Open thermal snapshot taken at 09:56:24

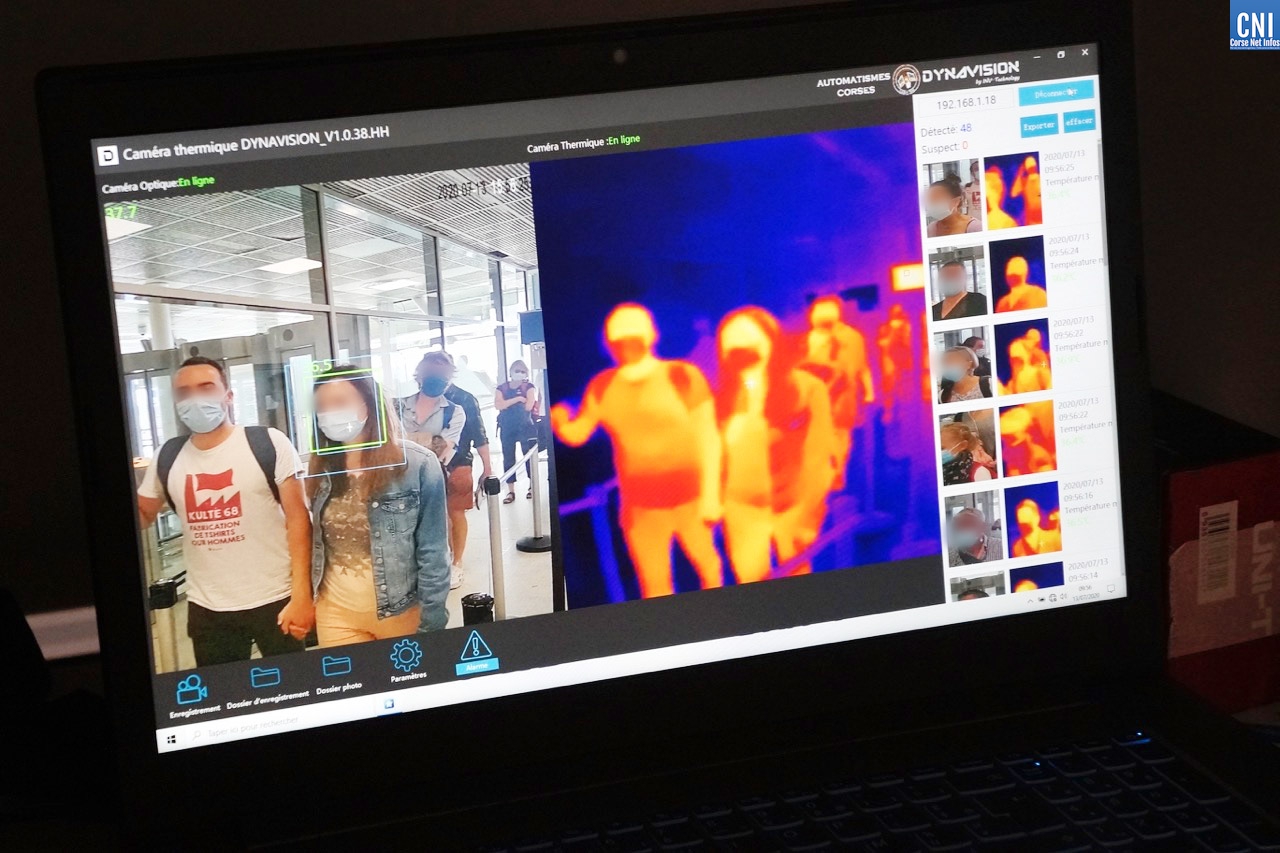pos(1018,274)
